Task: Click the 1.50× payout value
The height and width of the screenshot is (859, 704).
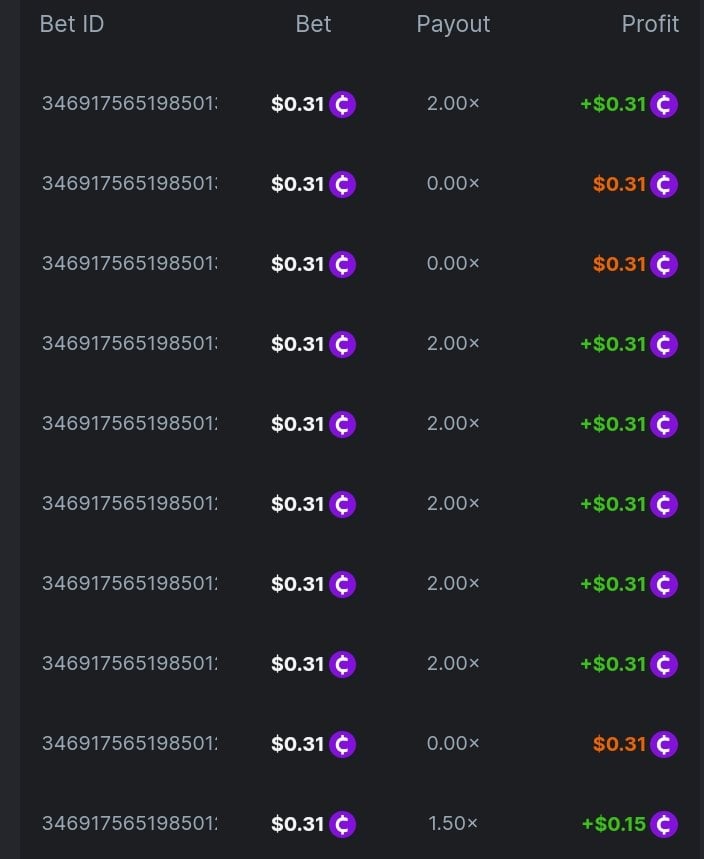Action: coord(453,824)
